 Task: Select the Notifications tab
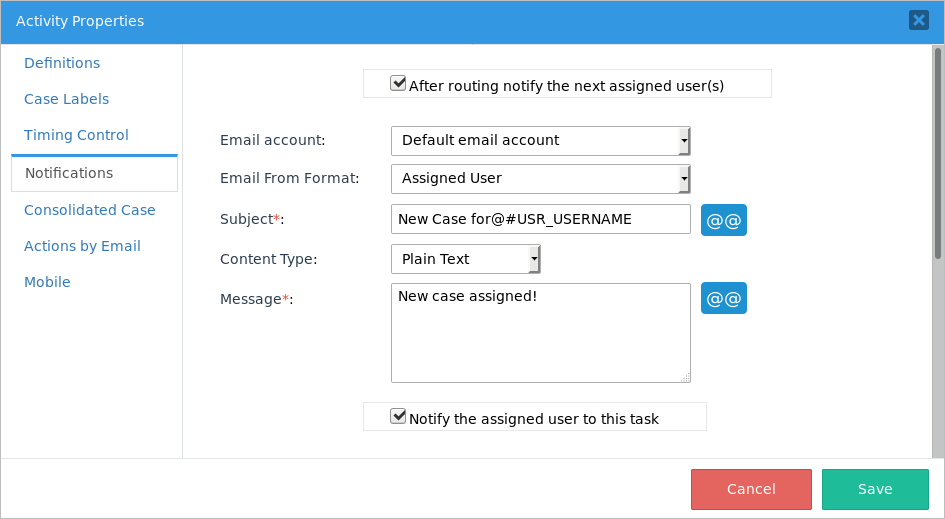69,173
